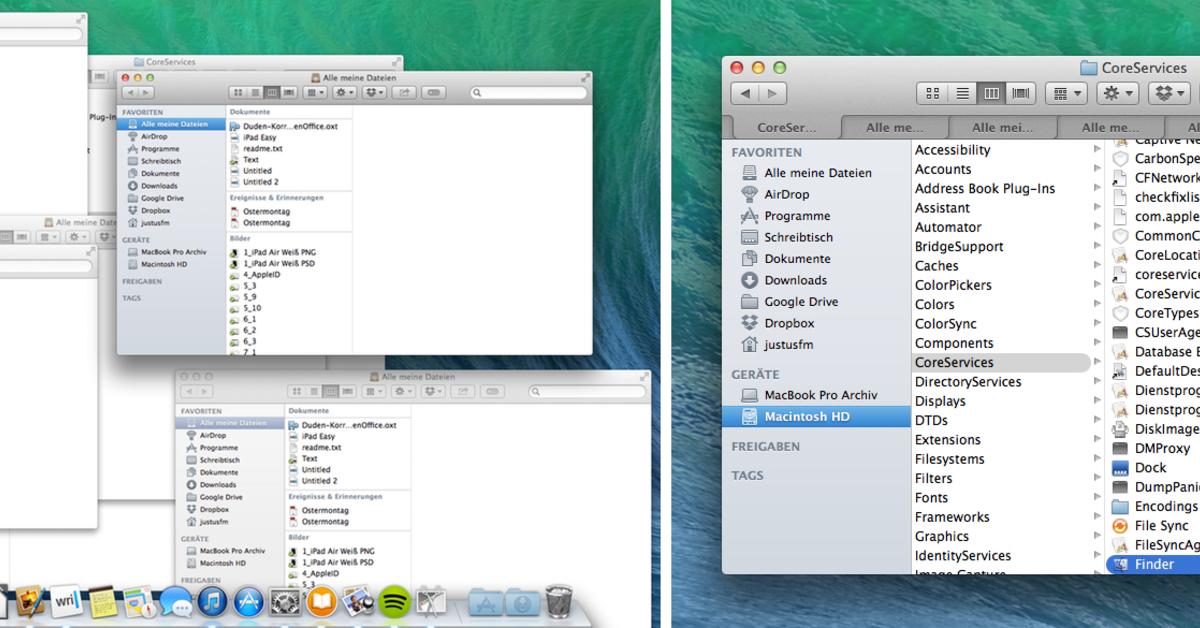
Task: Enter full screen for the front Alle meine Dateien window
Action: click(x=585, y=77)
